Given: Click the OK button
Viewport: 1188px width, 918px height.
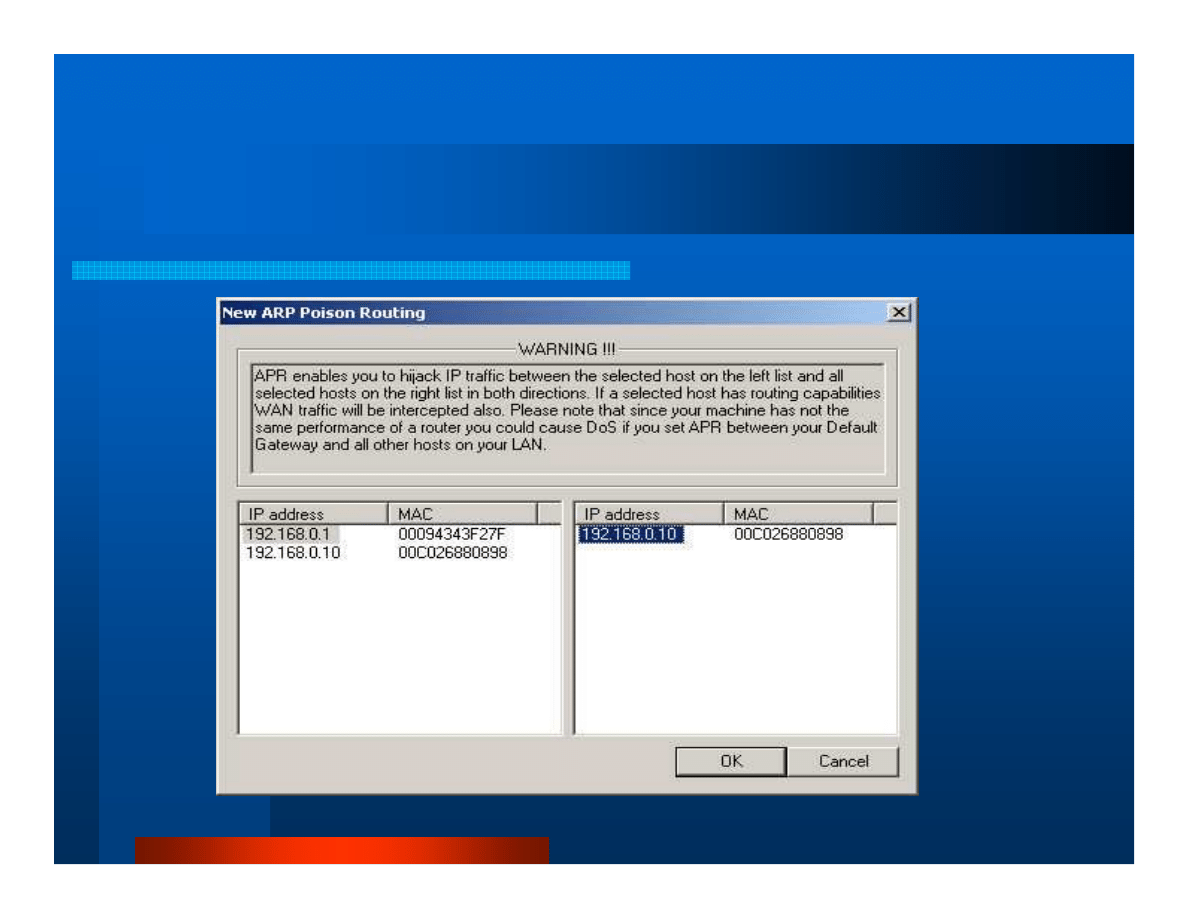Looking at the screenshot, I should 730,761.
